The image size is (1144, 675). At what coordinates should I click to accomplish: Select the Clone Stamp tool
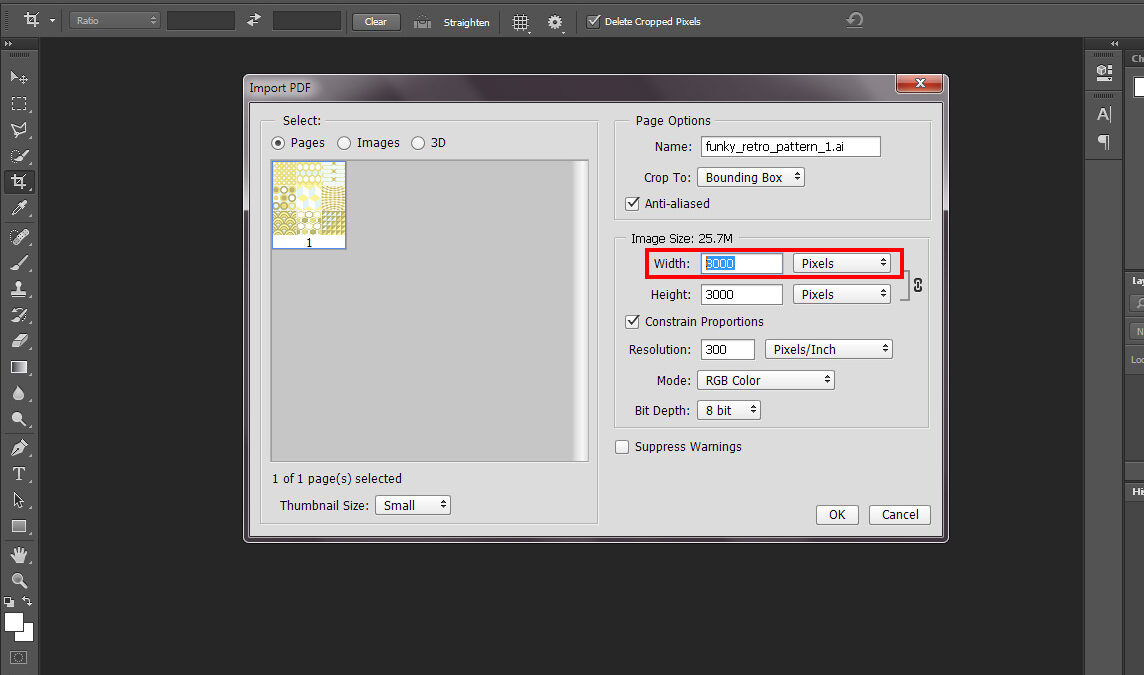coord(18,289)
